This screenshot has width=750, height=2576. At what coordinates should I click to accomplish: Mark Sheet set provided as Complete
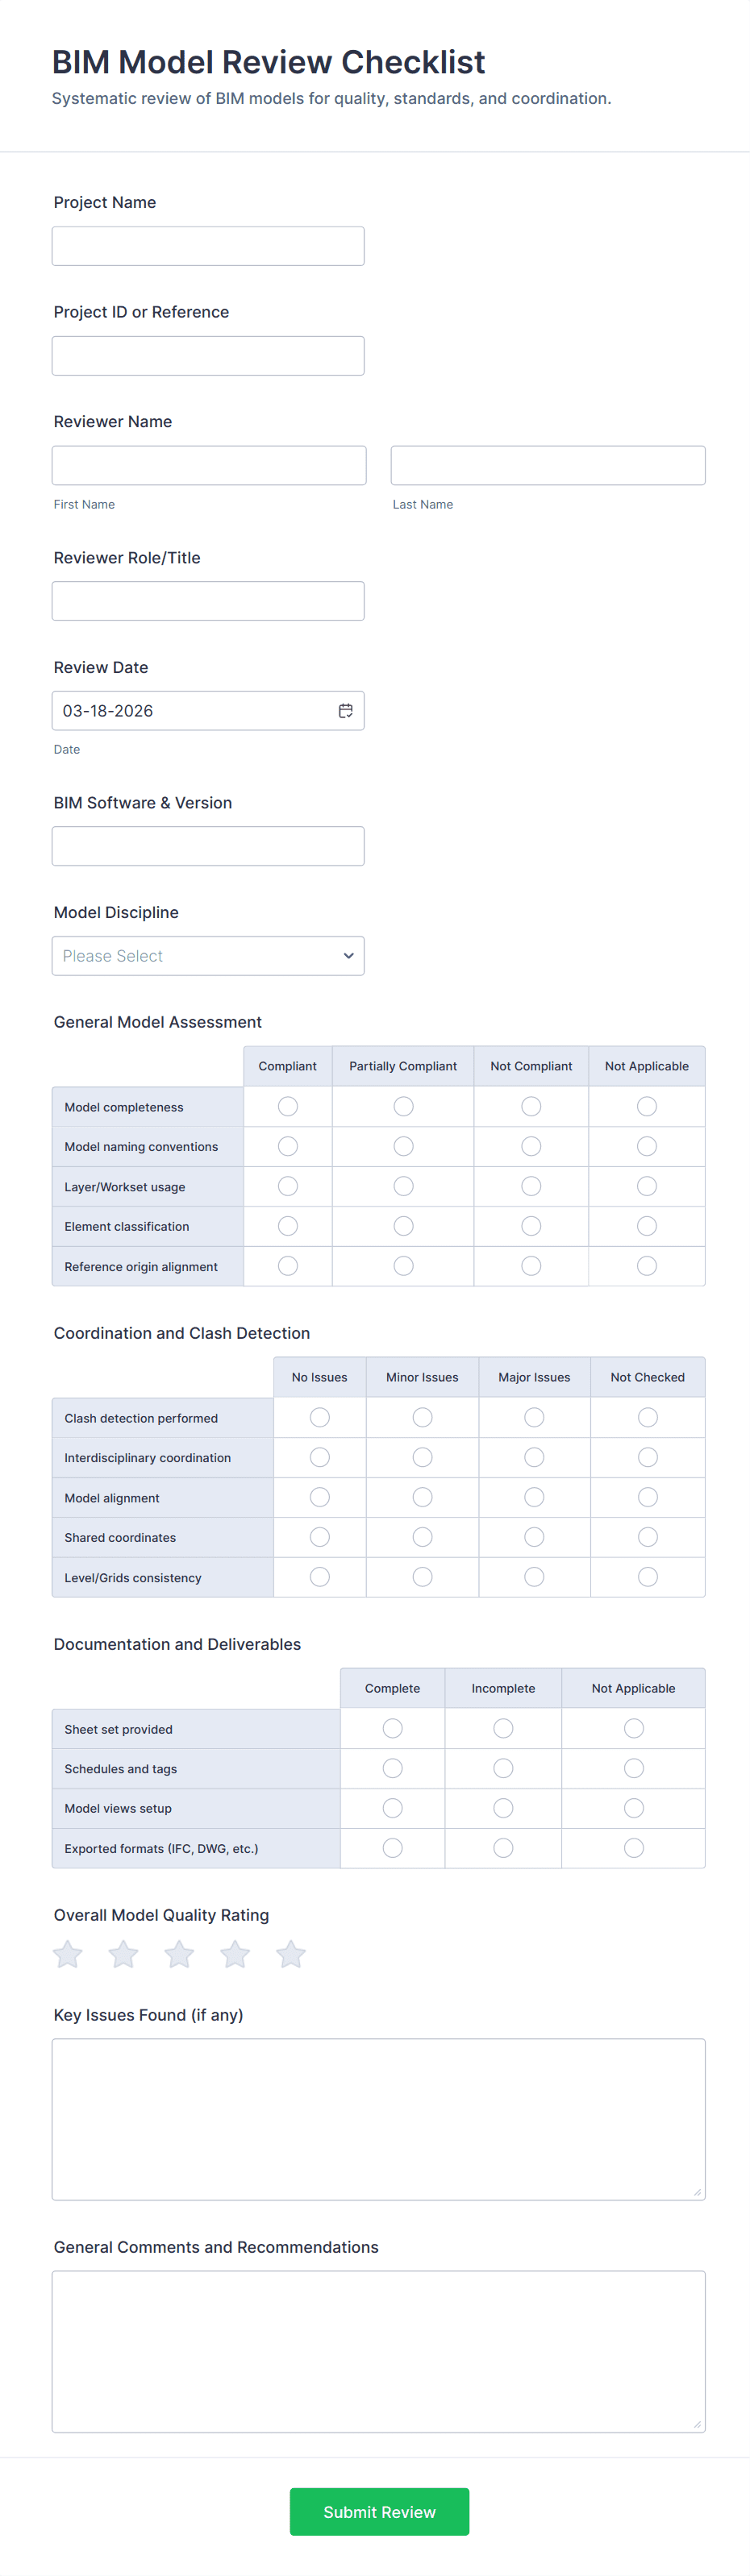[x=392, y=1728]
